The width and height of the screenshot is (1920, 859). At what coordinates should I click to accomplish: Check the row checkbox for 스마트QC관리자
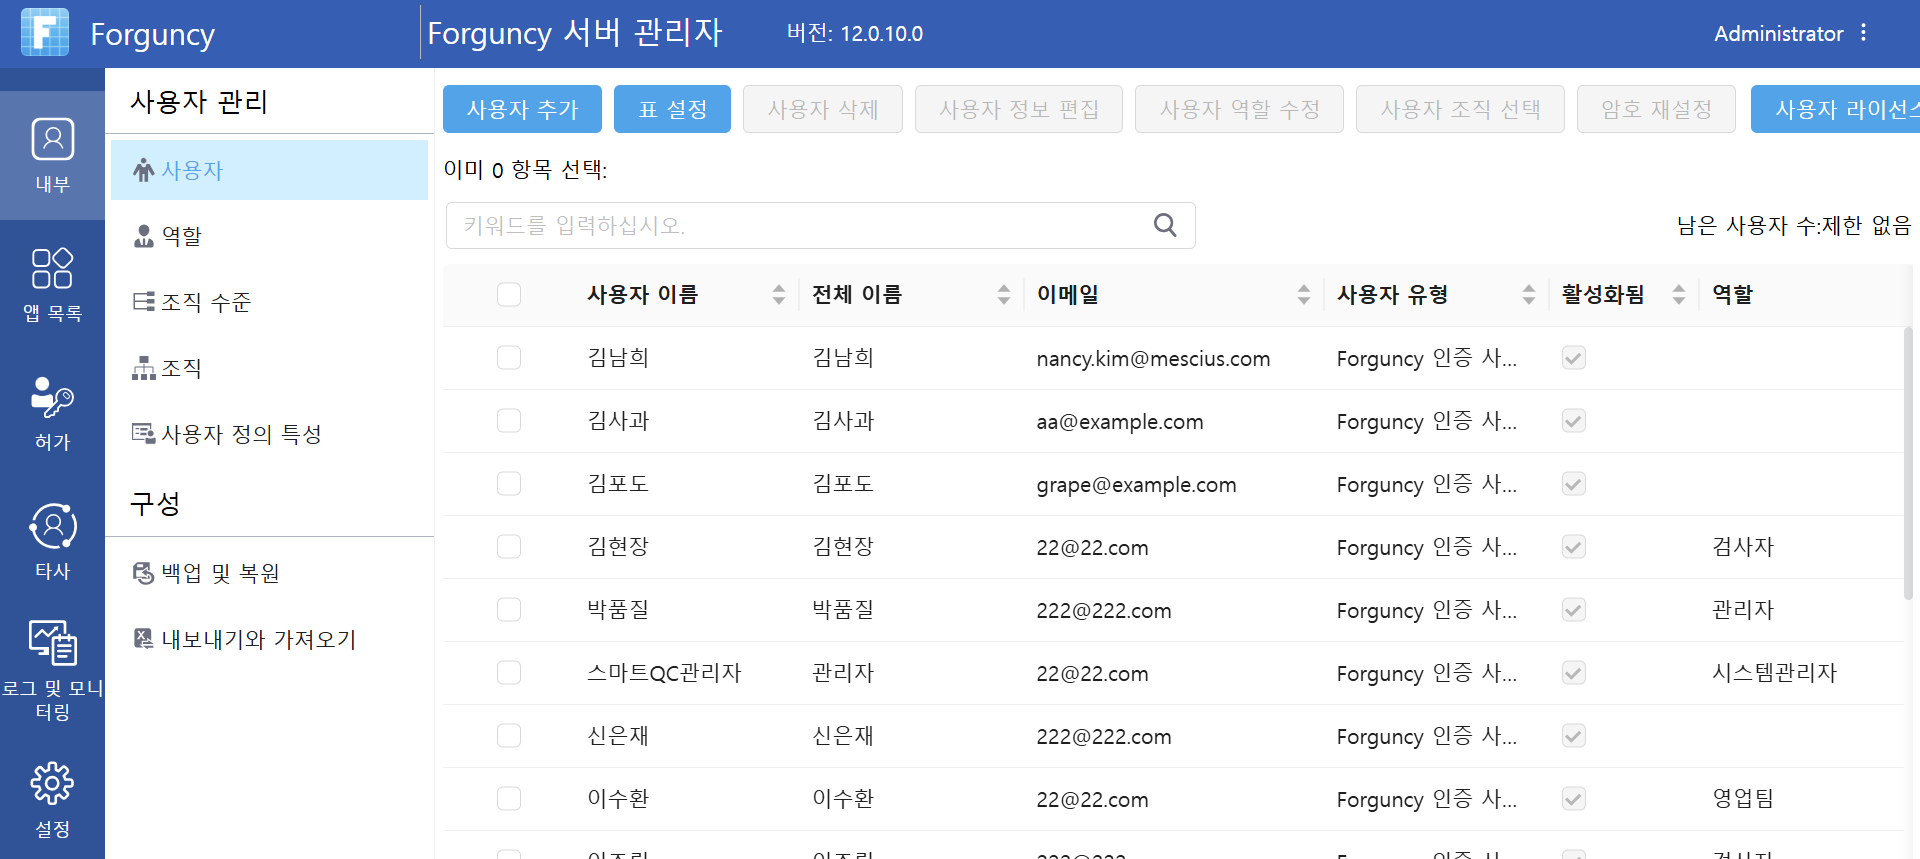click(x=509, y=673)
